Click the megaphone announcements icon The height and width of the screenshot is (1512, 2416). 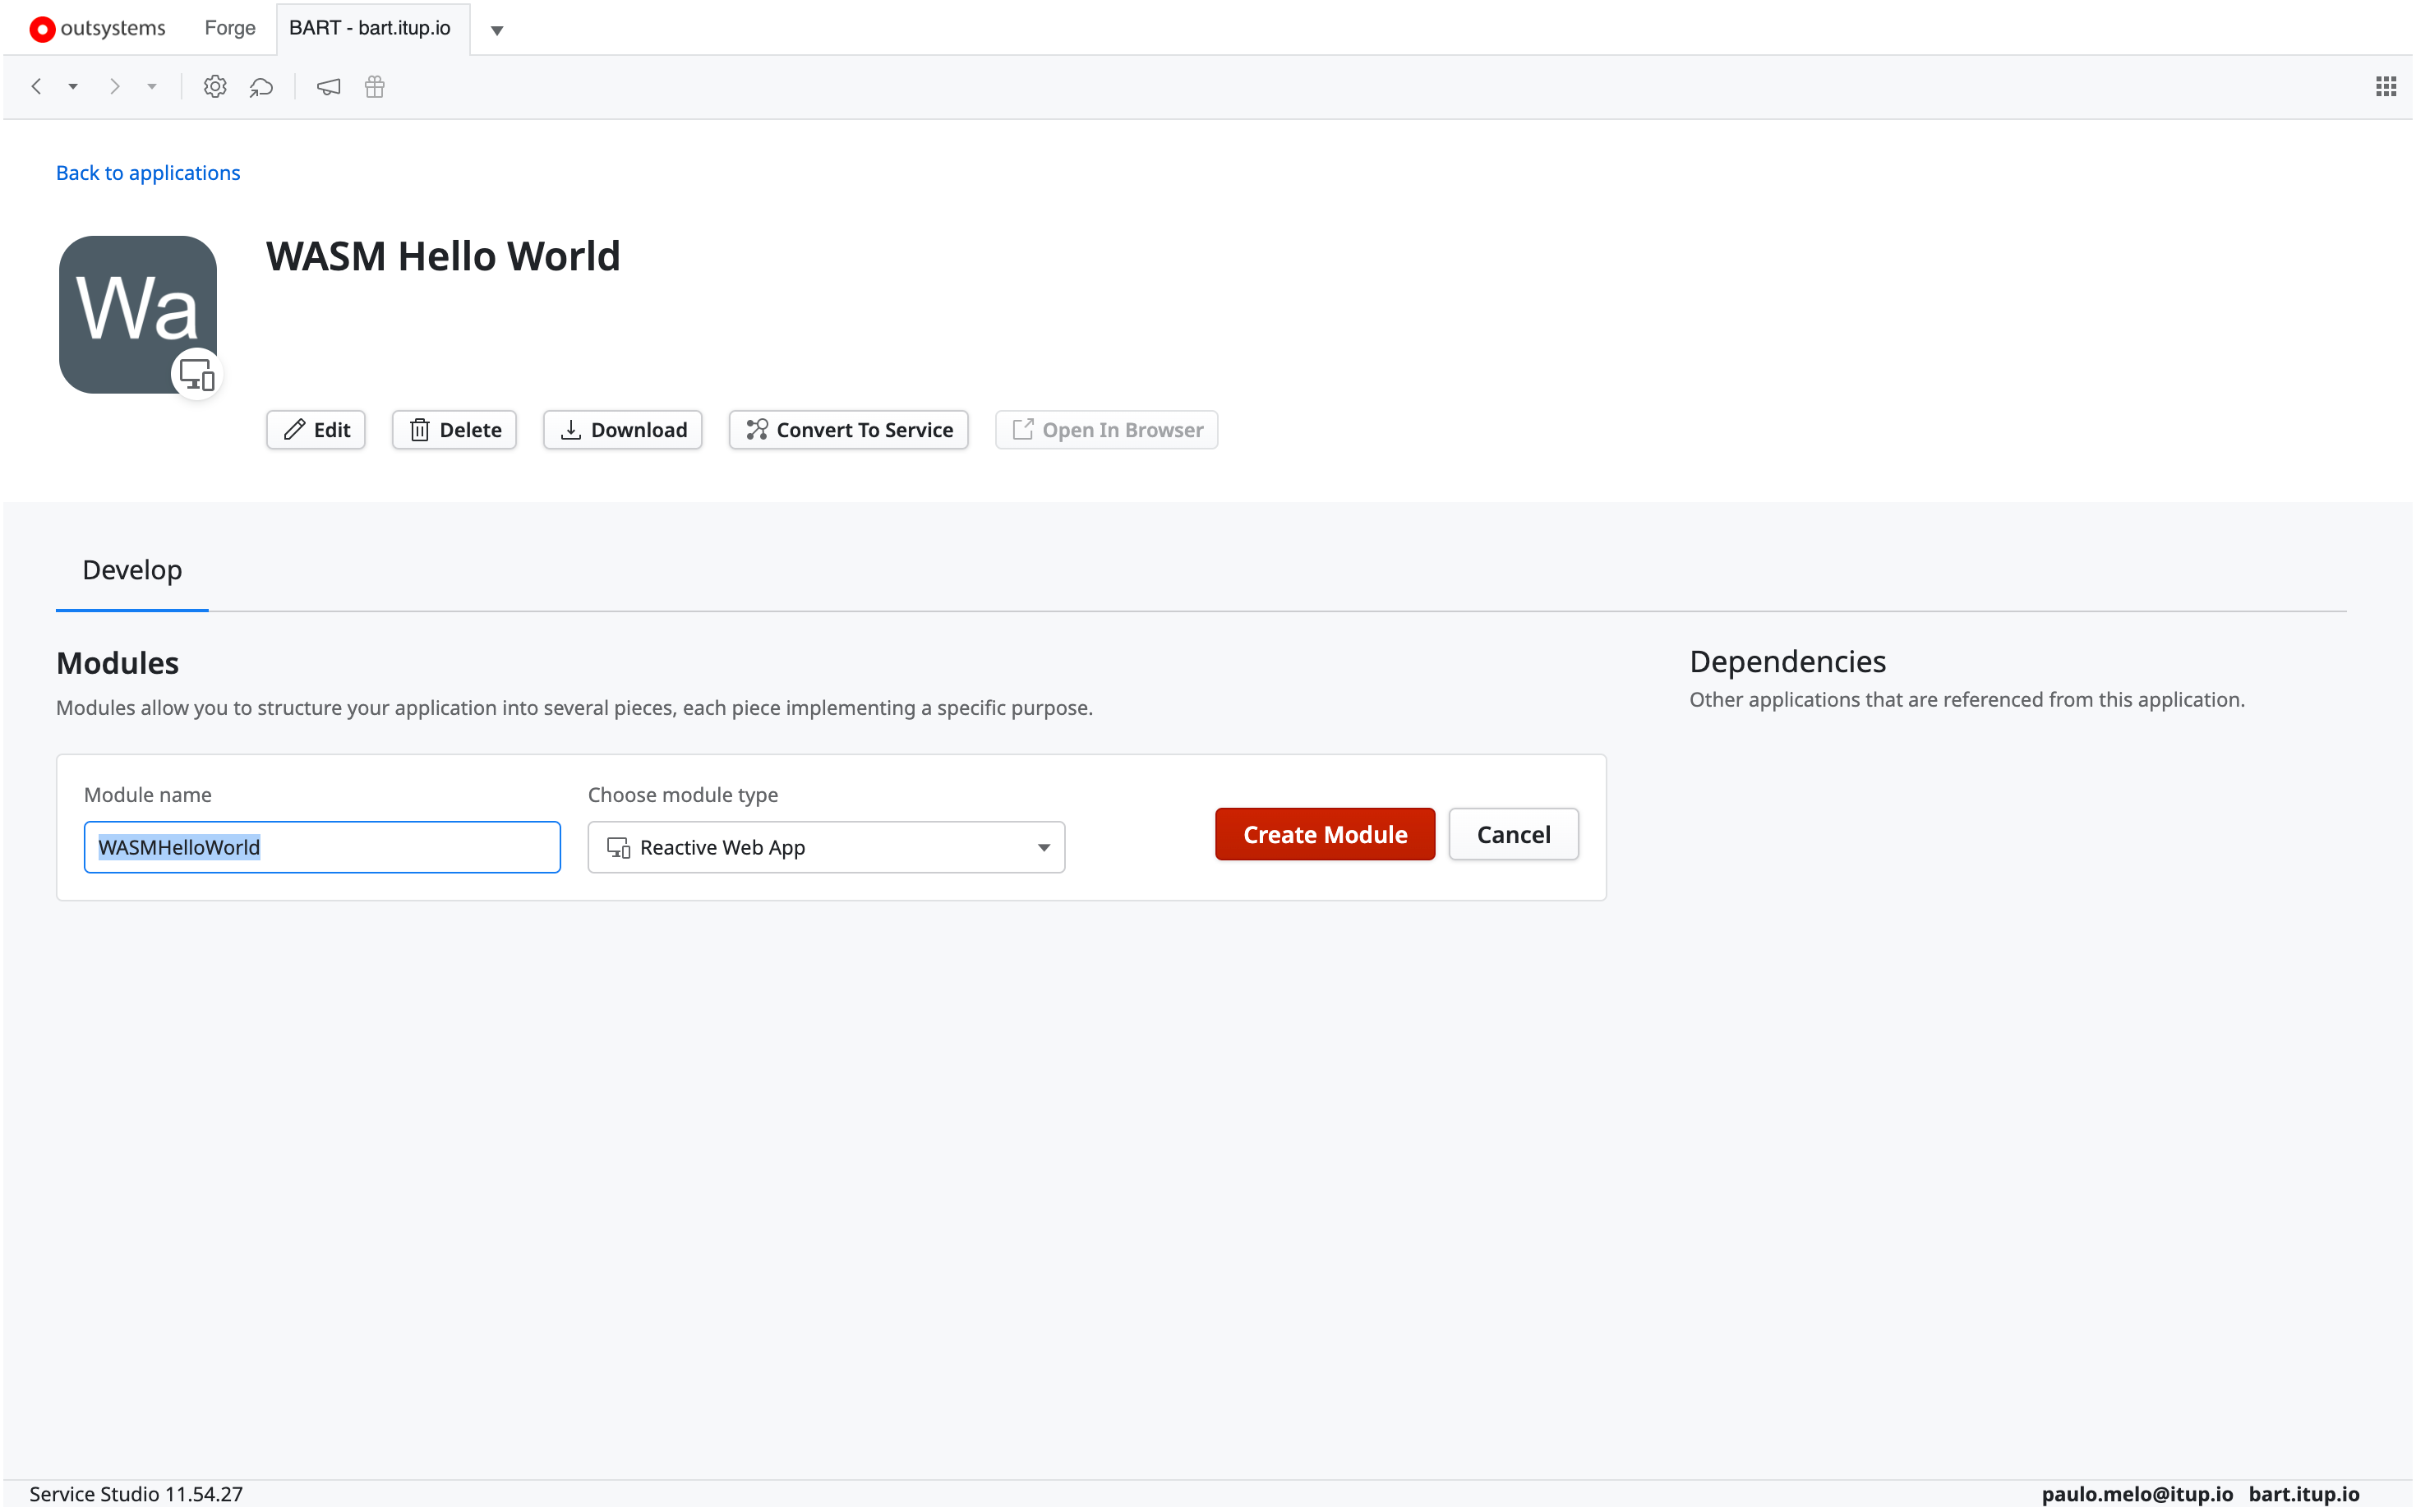pyautogui.click(x=328, y=87)
